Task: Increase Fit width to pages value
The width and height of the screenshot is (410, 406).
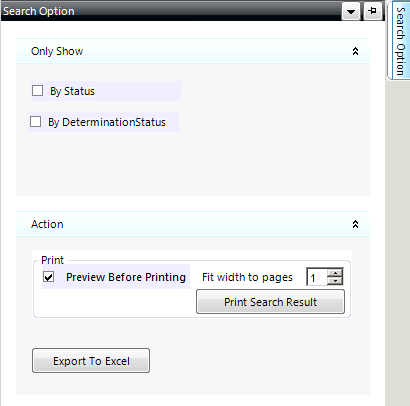Action: click(x=335, y=273)
